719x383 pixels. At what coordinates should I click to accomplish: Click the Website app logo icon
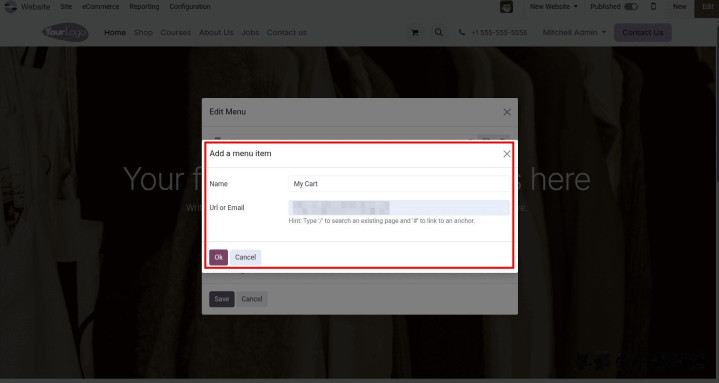tap(10, 7)
